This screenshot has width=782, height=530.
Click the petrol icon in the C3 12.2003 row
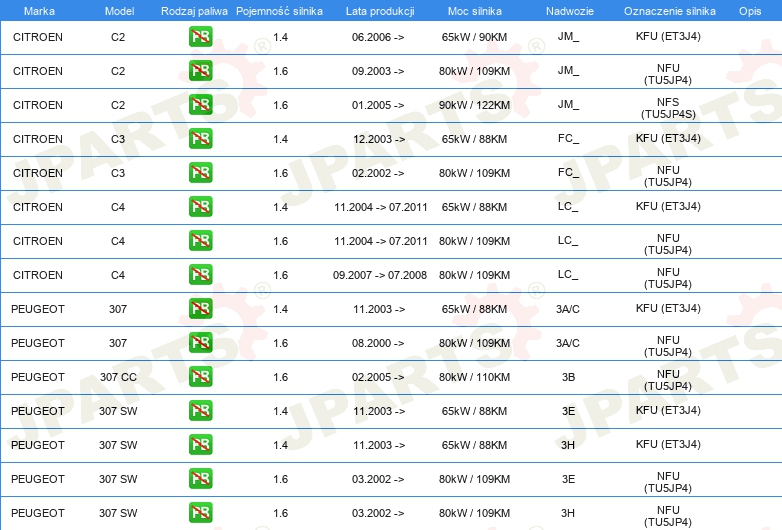pyautogui.click(x=200, y=139)
